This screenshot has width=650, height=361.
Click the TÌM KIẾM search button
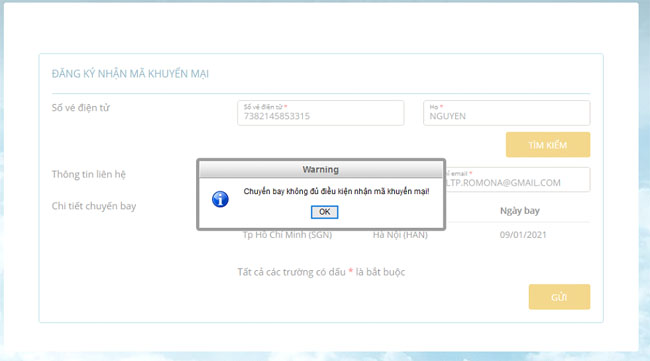pyautogui.click(x=548, y=145)
